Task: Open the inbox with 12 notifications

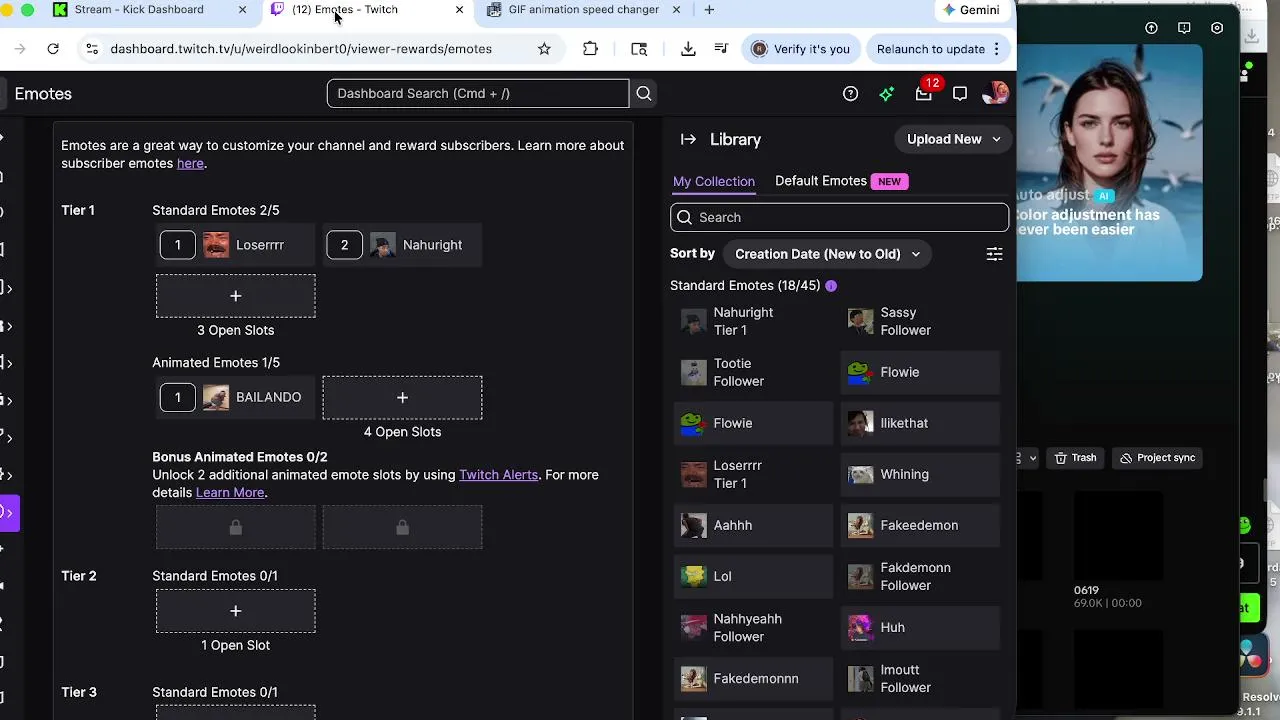Action: (x=924, y=94)
